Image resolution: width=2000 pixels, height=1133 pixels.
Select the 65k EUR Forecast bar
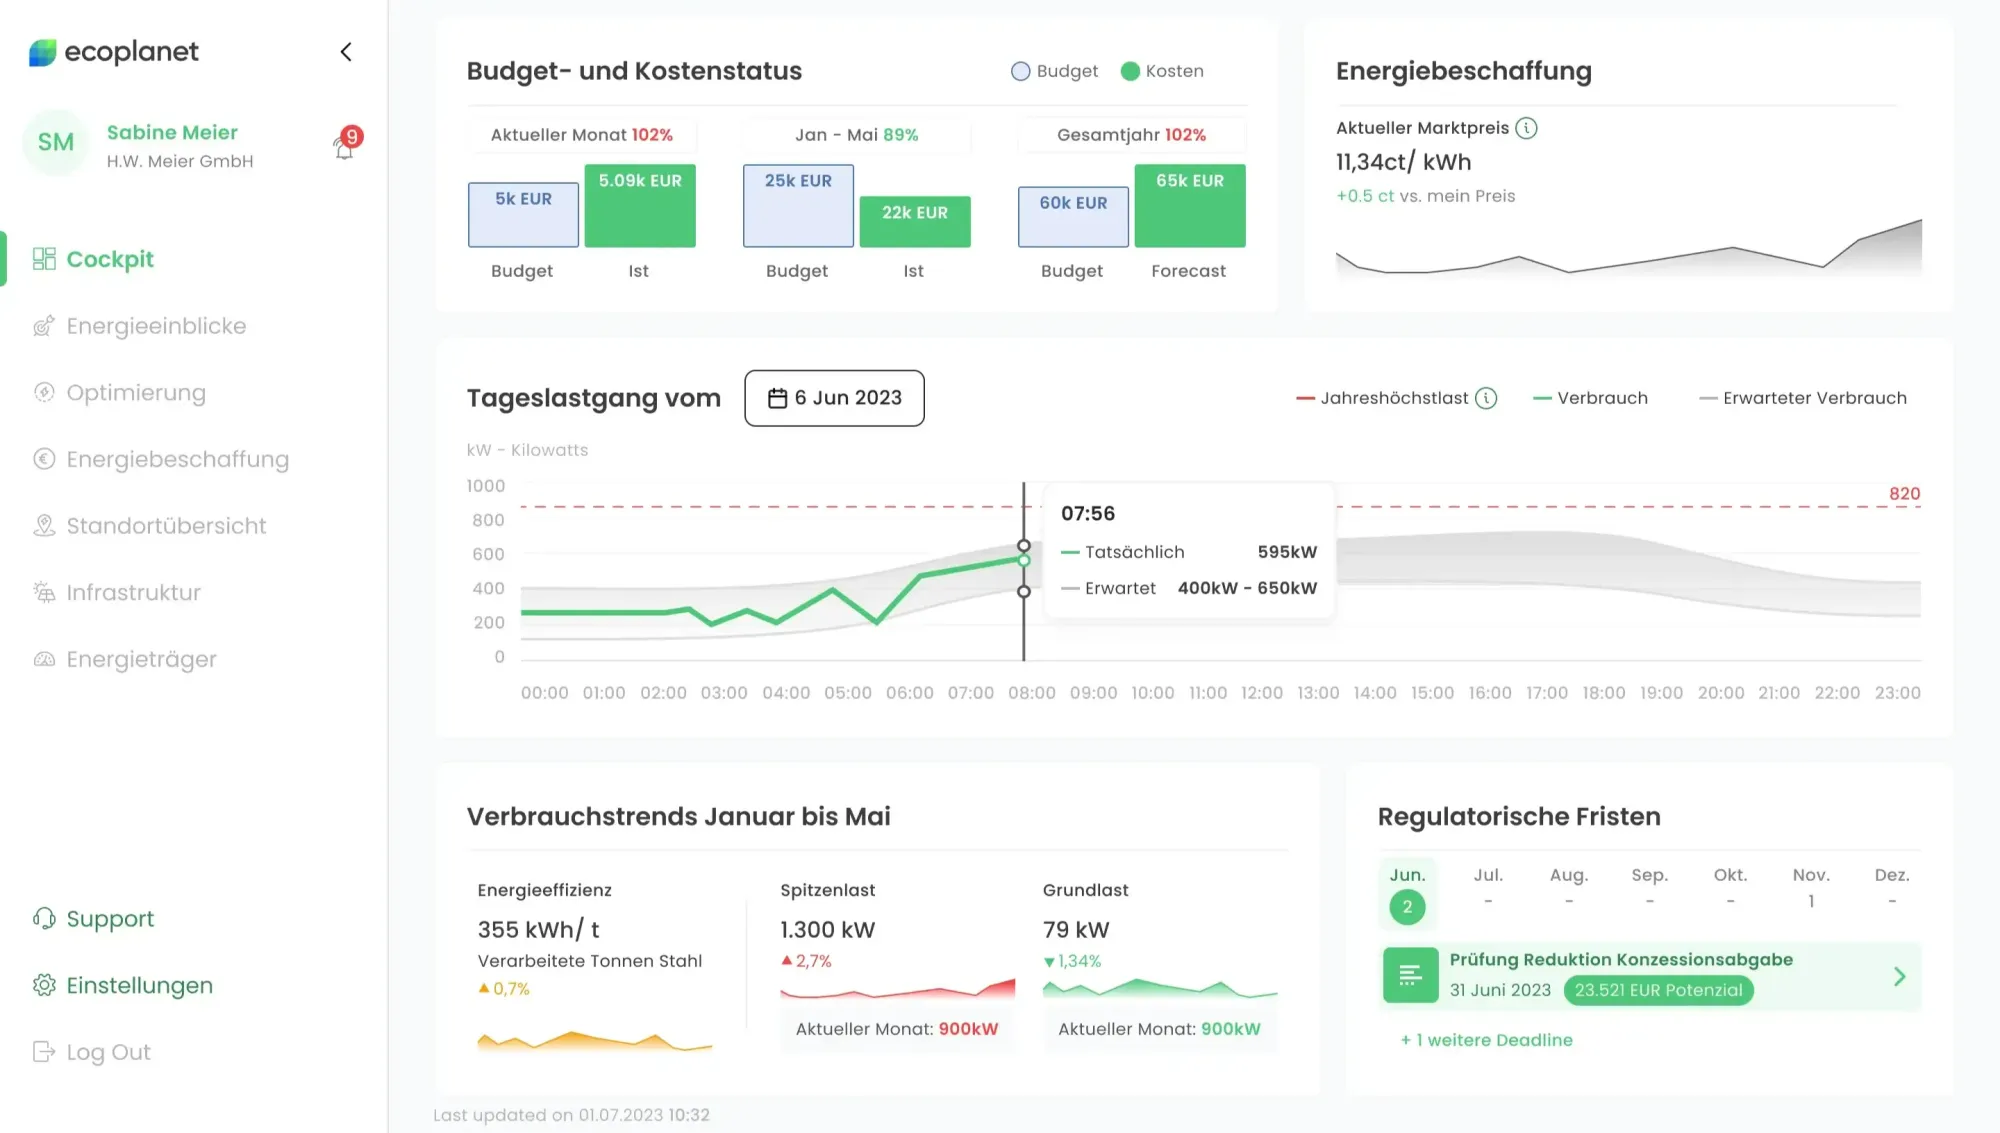1190,205
